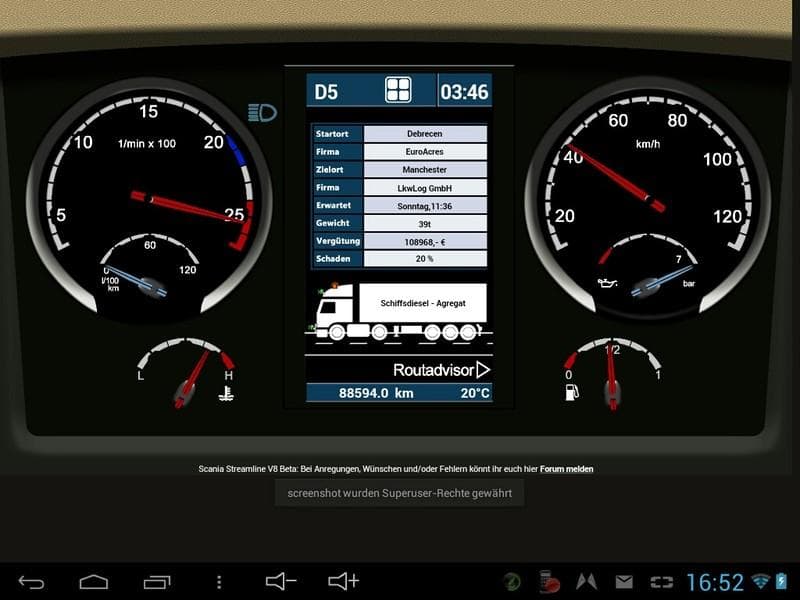Open the Android recent apps button
Image resolution: width=800 pixels, height=600 pixels.
pos(157,582)
